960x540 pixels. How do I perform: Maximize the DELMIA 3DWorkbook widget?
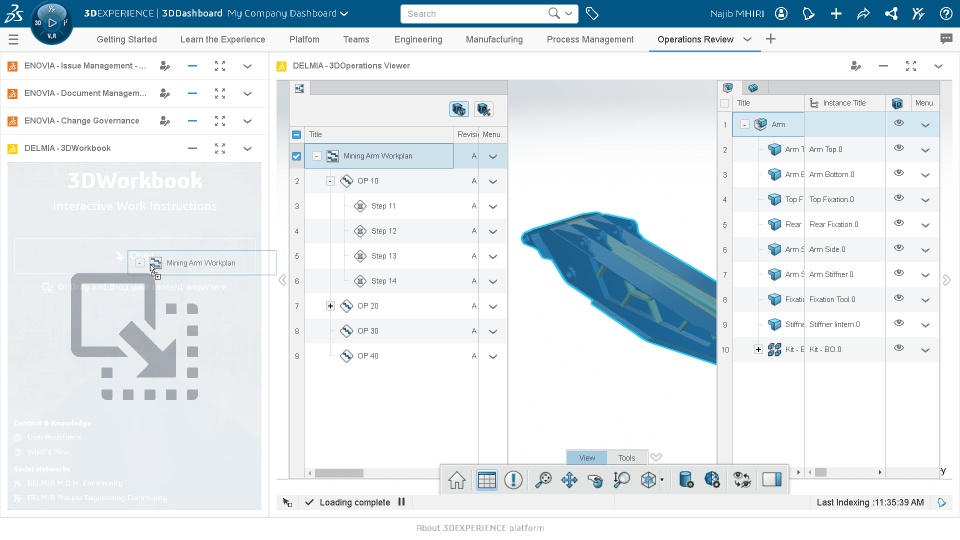tap(220, 148)
